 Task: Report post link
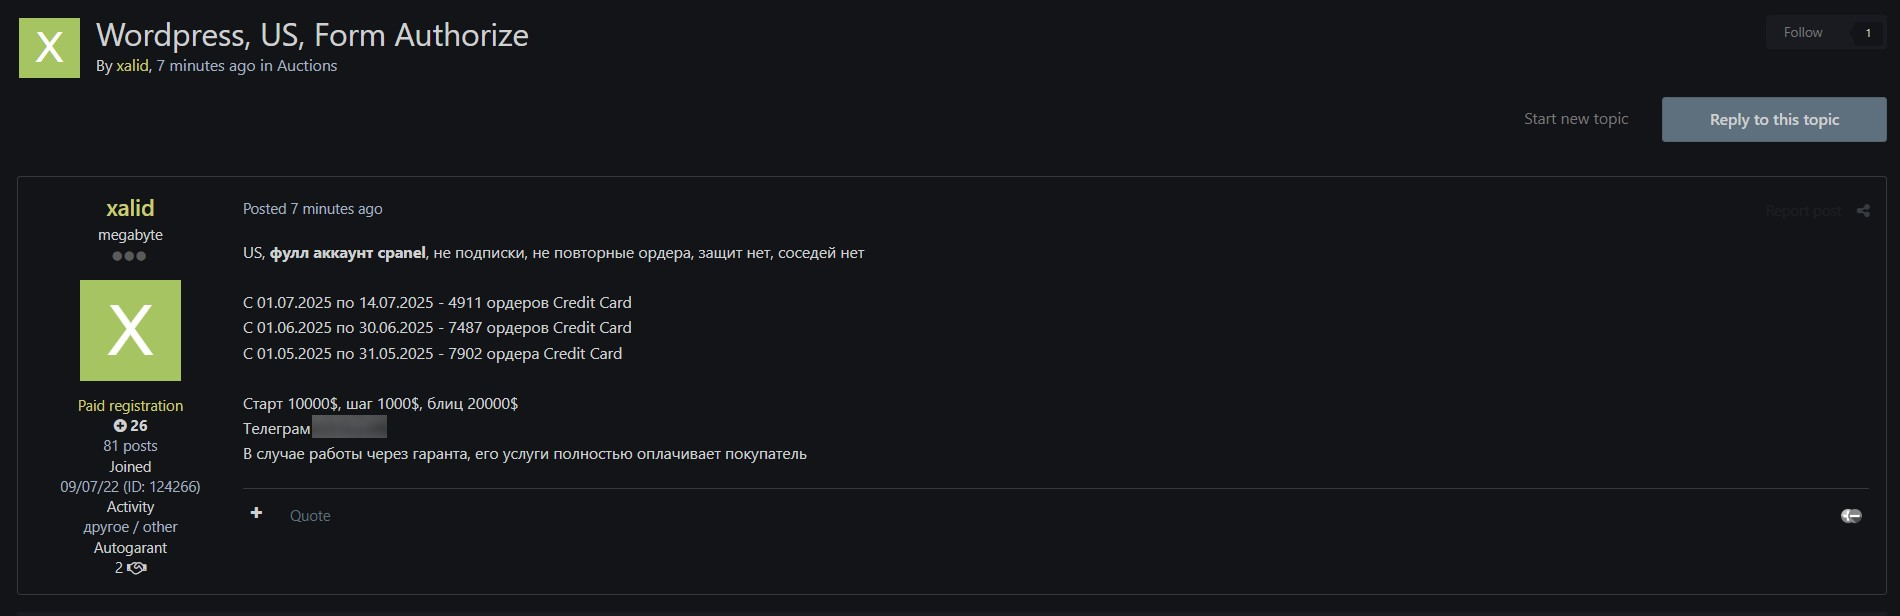1803,211
